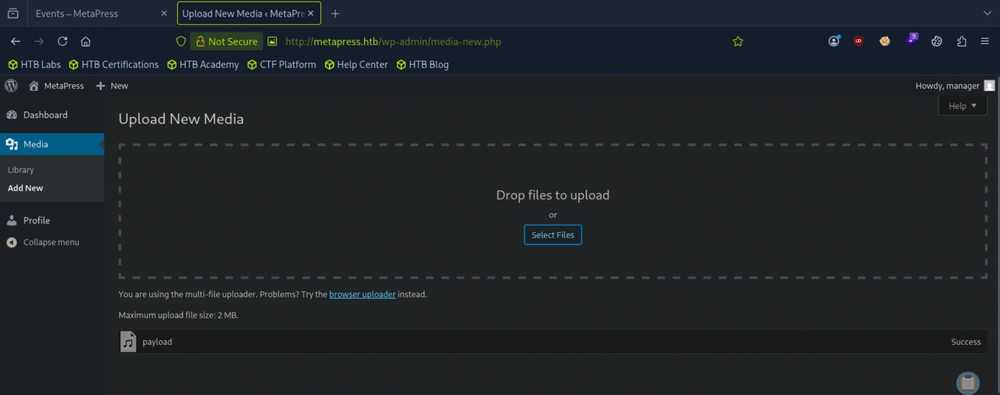Close the Upload New Media tab

click(311, 13)
